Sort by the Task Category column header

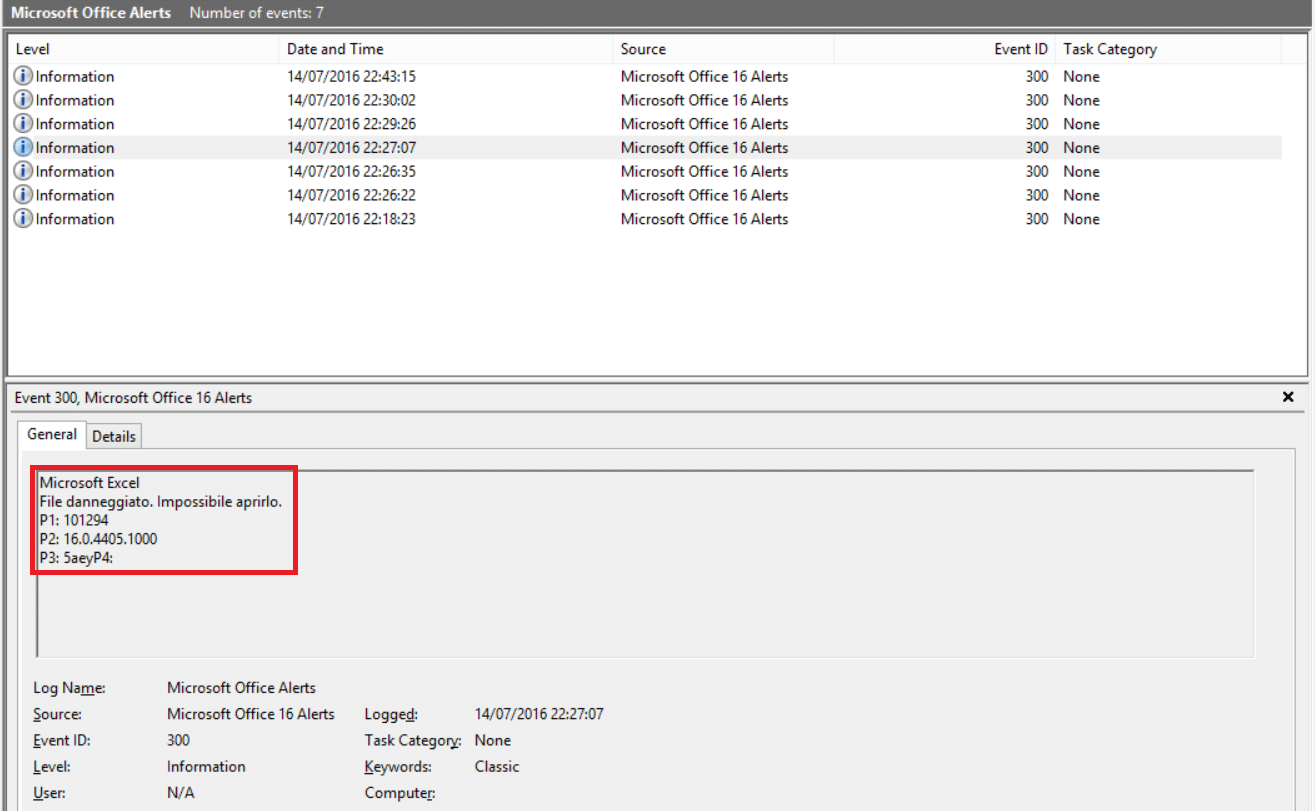click(x=1168, y=49)
